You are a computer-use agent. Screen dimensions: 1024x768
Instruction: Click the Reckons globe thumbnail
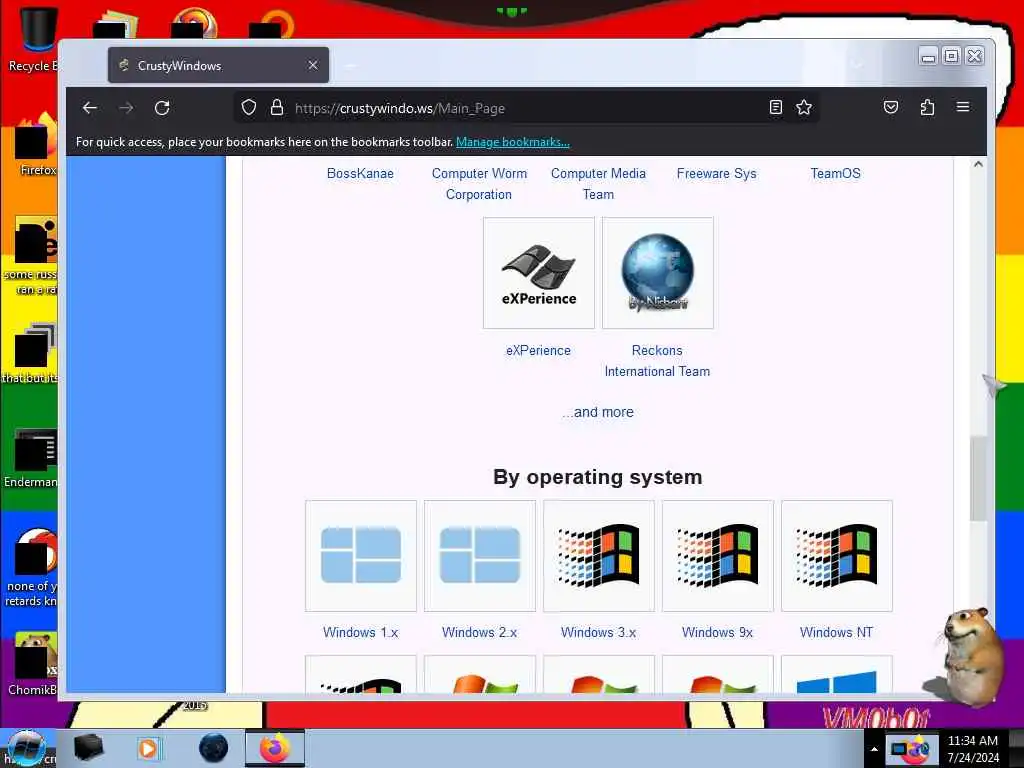658,273
